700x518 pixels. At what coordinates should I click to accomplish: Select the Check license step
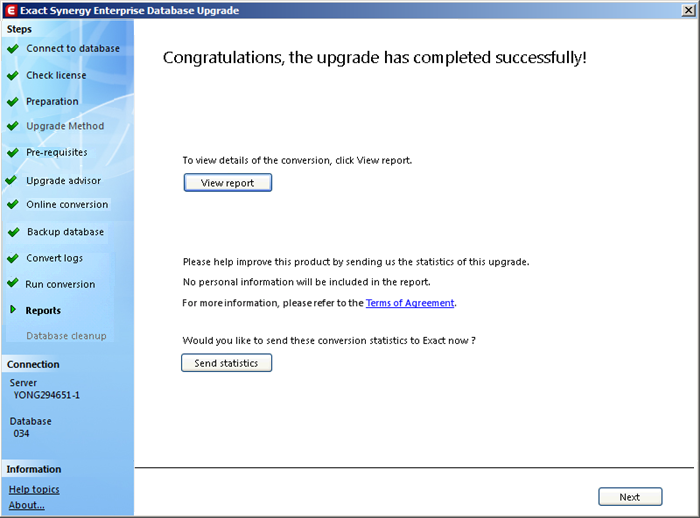56,75
